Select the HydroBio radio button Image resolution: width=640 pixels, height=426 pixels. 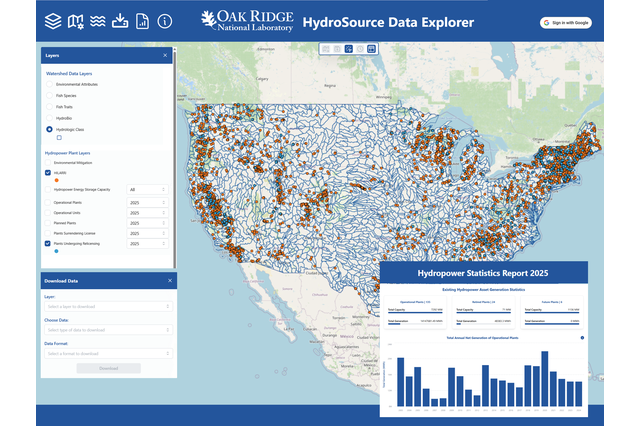tap(49, 118)
